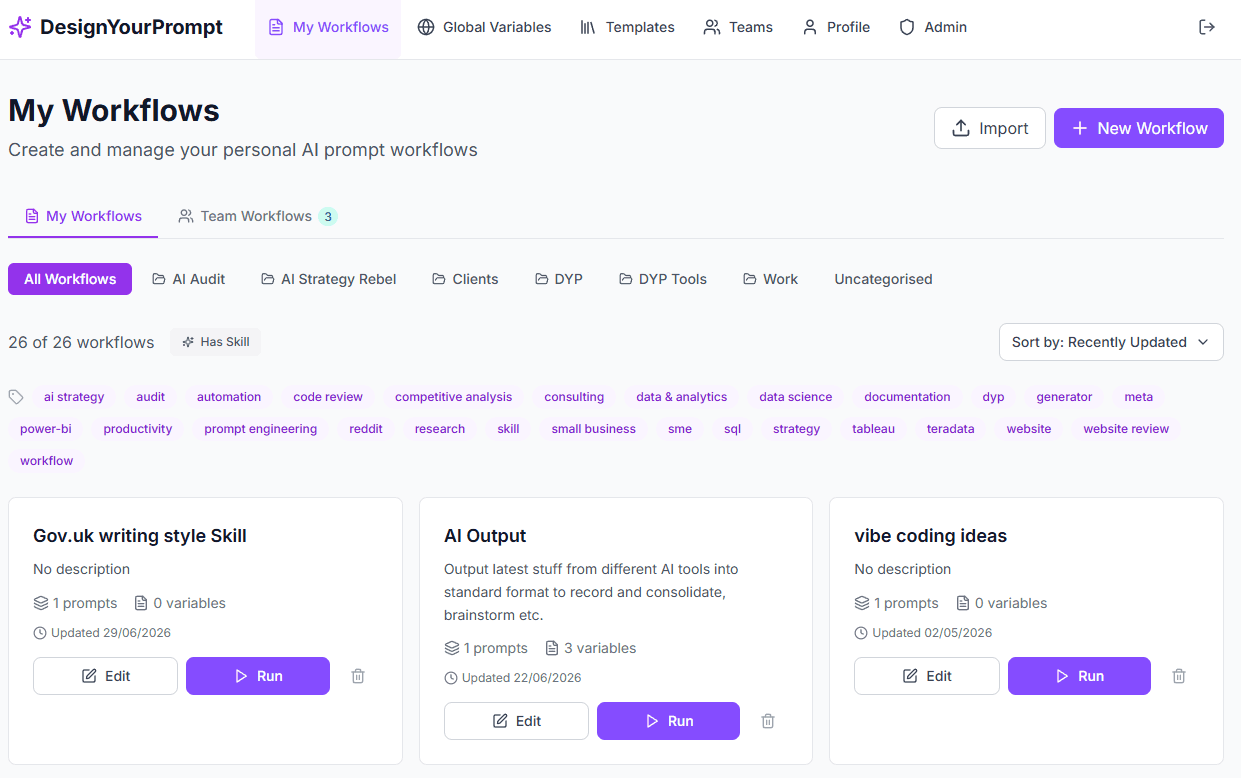Viewport: 1241px width, 778px height.
Task: Click the tag icon beside tag list
Action: [x=16, y=397]
